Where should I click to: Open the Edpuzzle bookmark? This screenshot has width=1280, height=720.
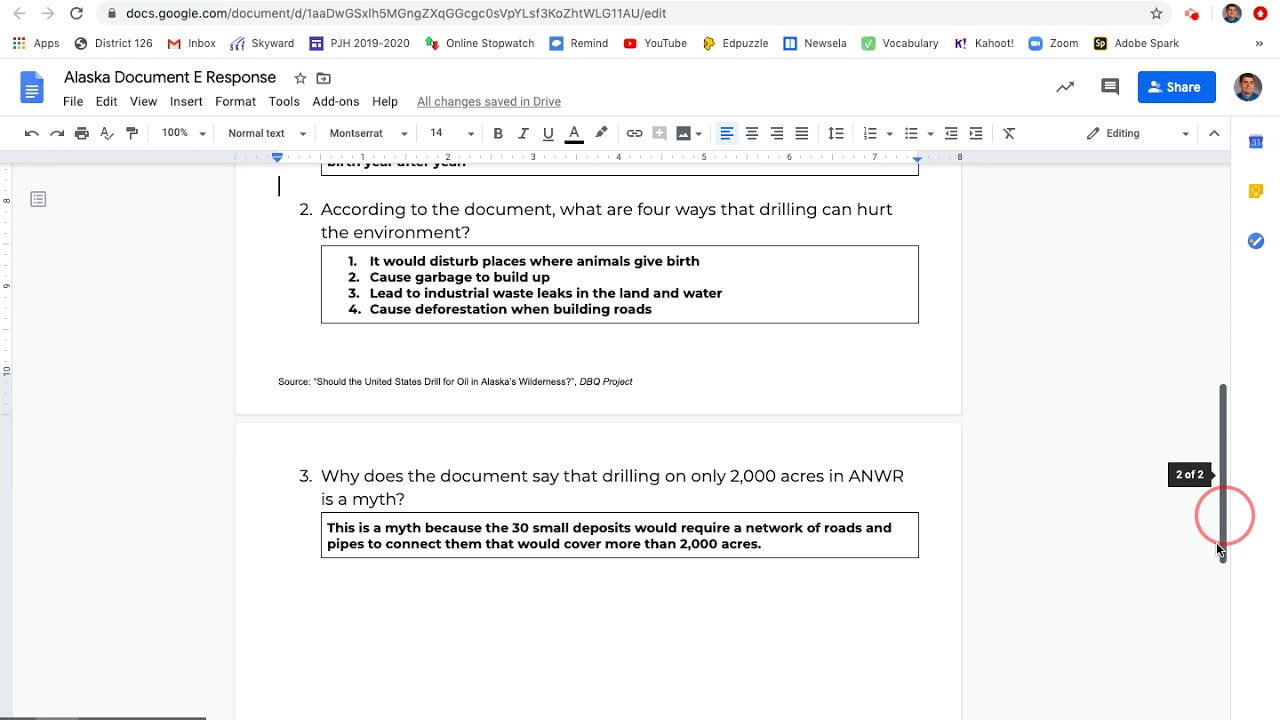(x=735, y=43)
